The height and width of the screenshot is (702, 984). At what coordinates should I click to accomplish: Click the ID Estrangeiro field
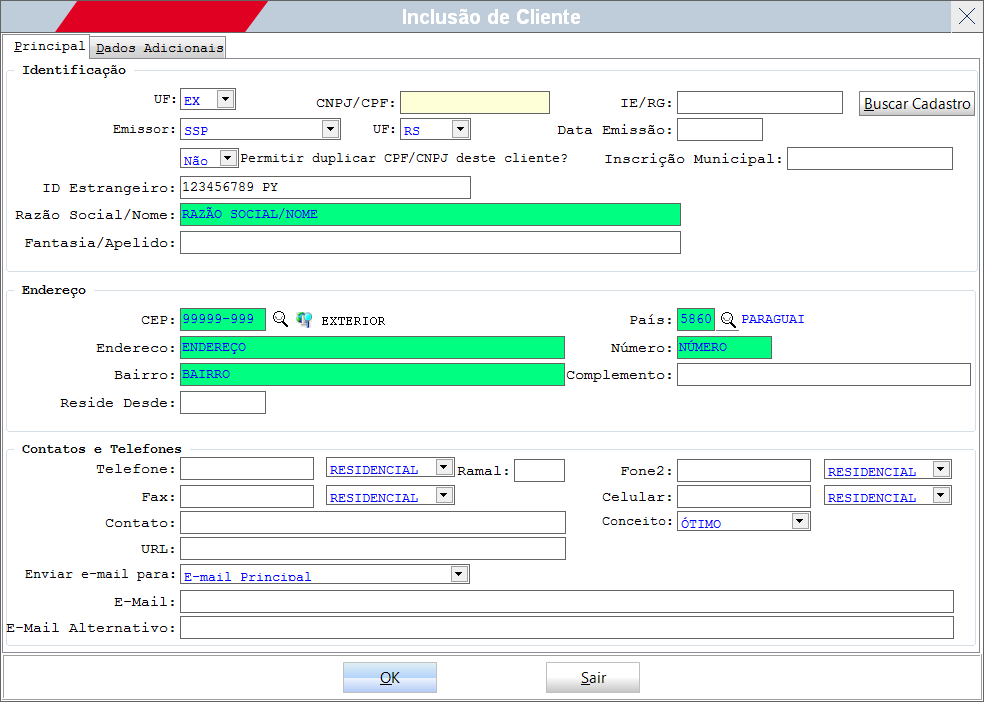click(x=325, y=188)
